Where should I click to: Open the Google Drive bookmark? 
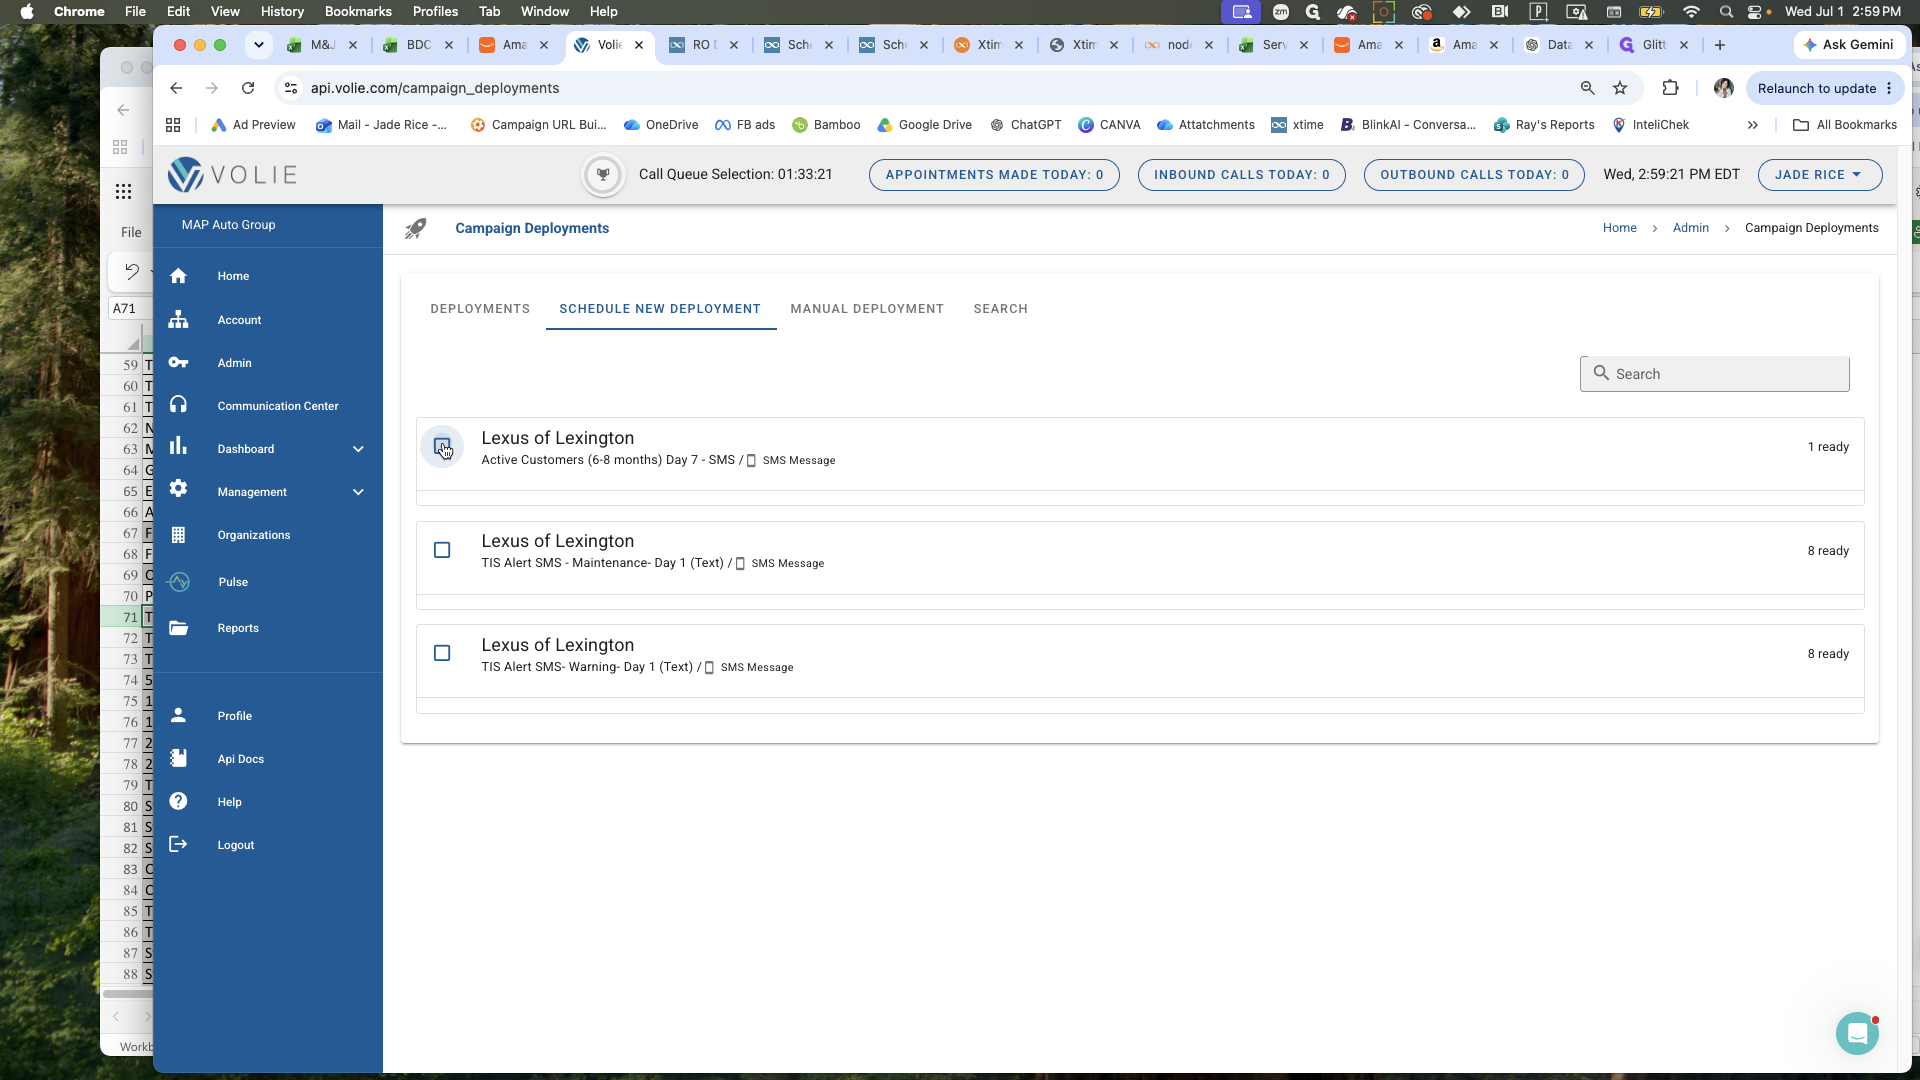924,125
